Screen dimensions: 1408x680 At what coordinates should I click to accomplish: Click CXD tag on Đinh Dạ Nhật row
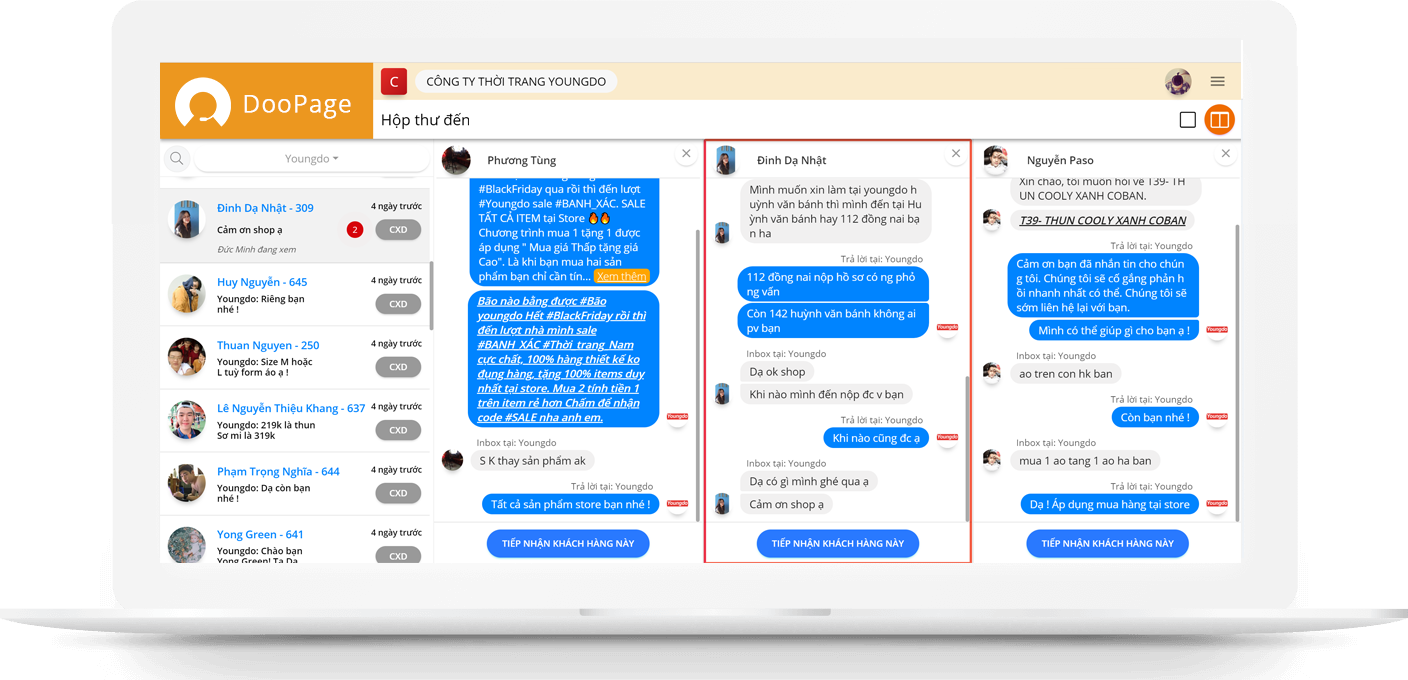398,230
